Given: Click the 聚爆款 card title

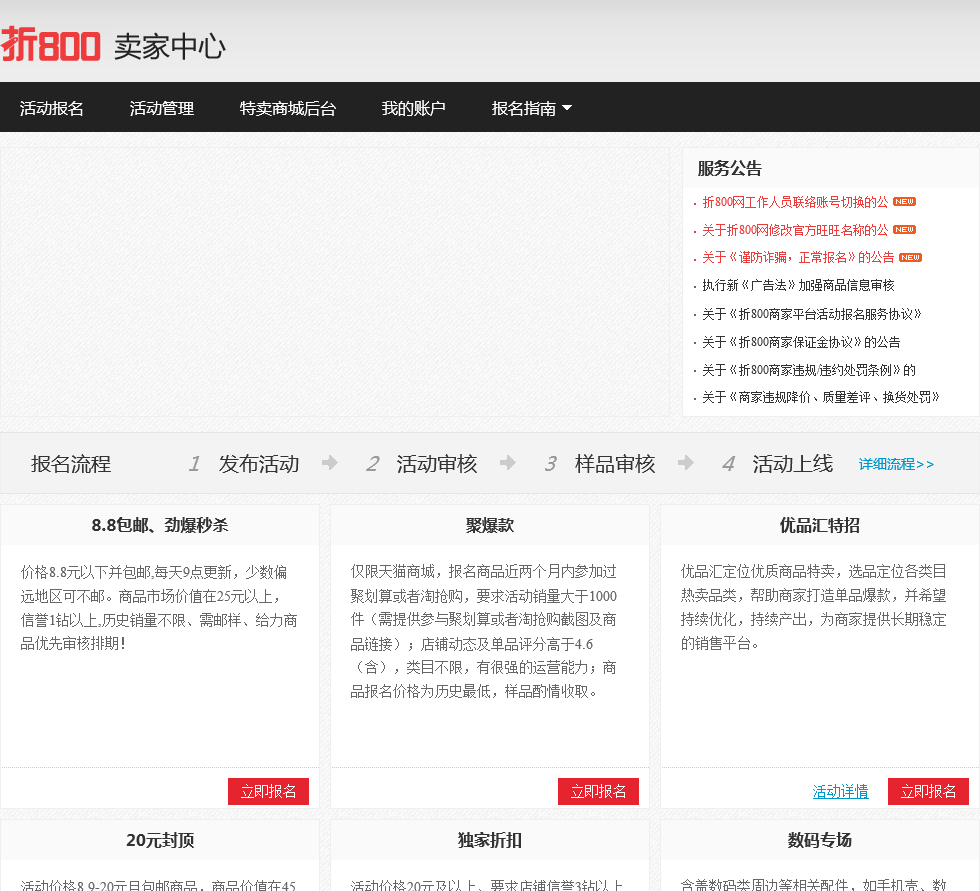Looking at the screenshot, I should click(490, 525).
